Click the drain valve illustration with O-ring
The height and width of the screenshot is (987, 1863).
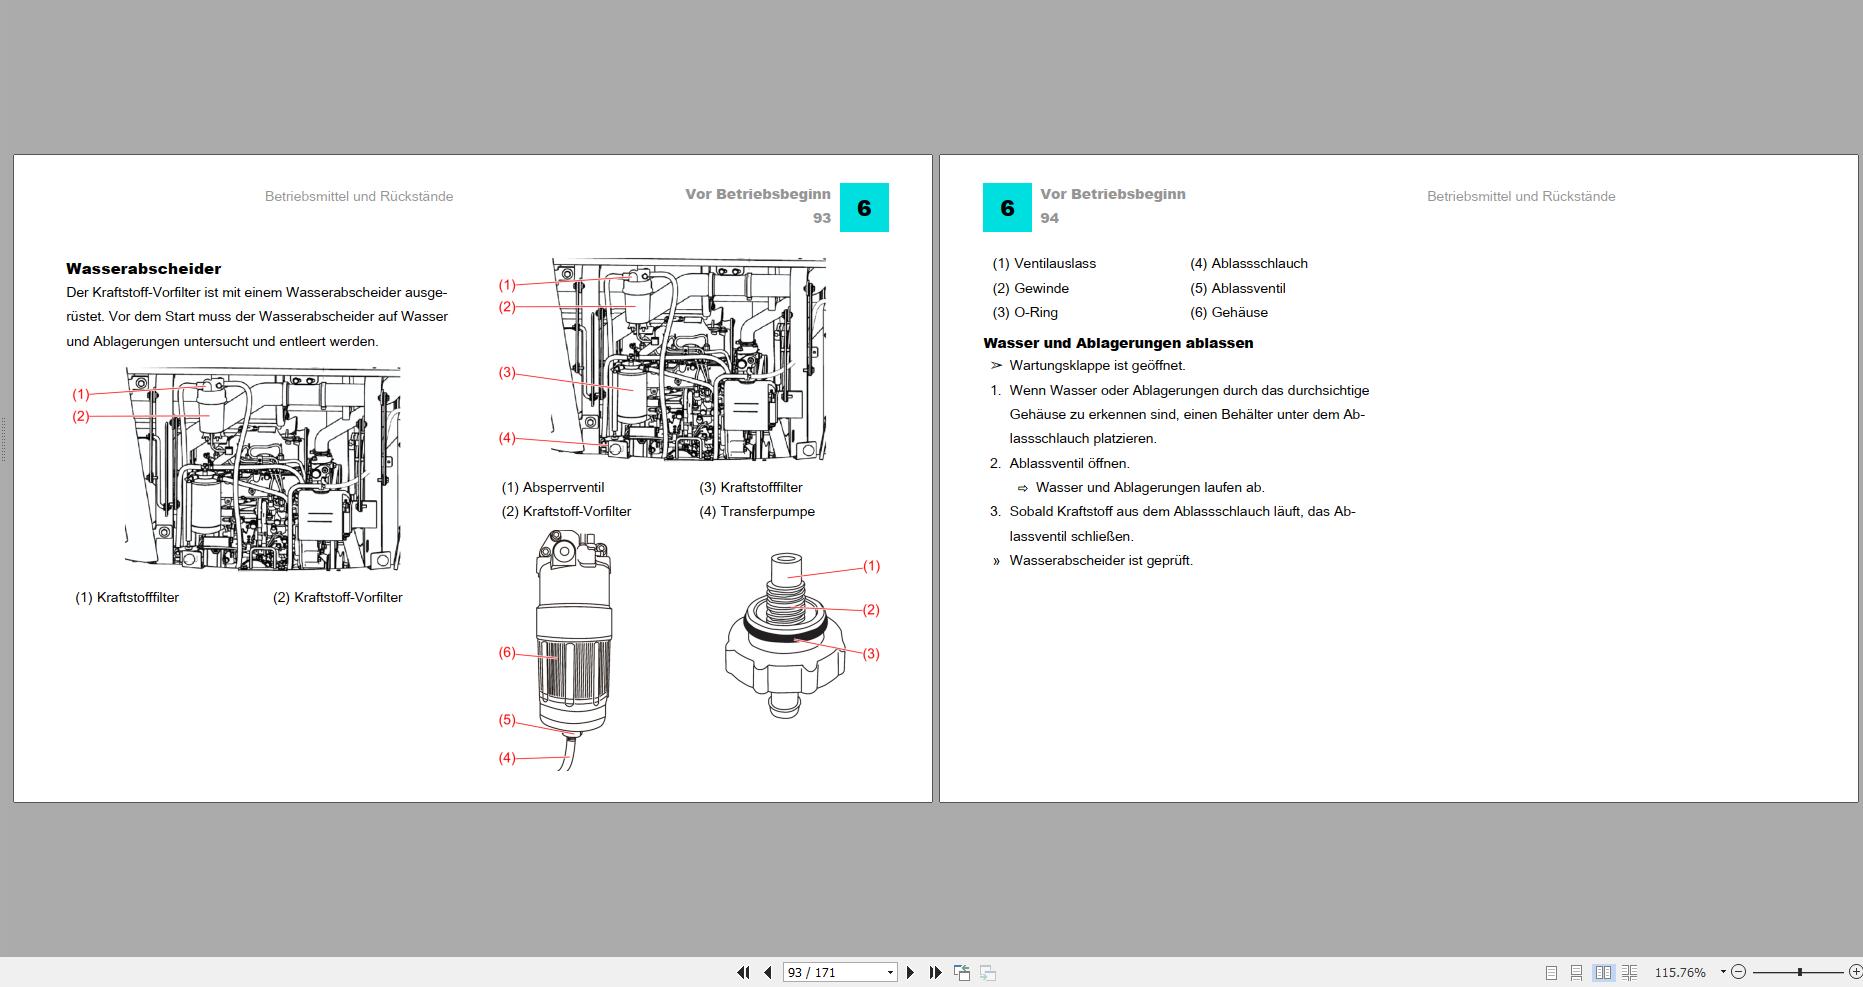(783, 636)
